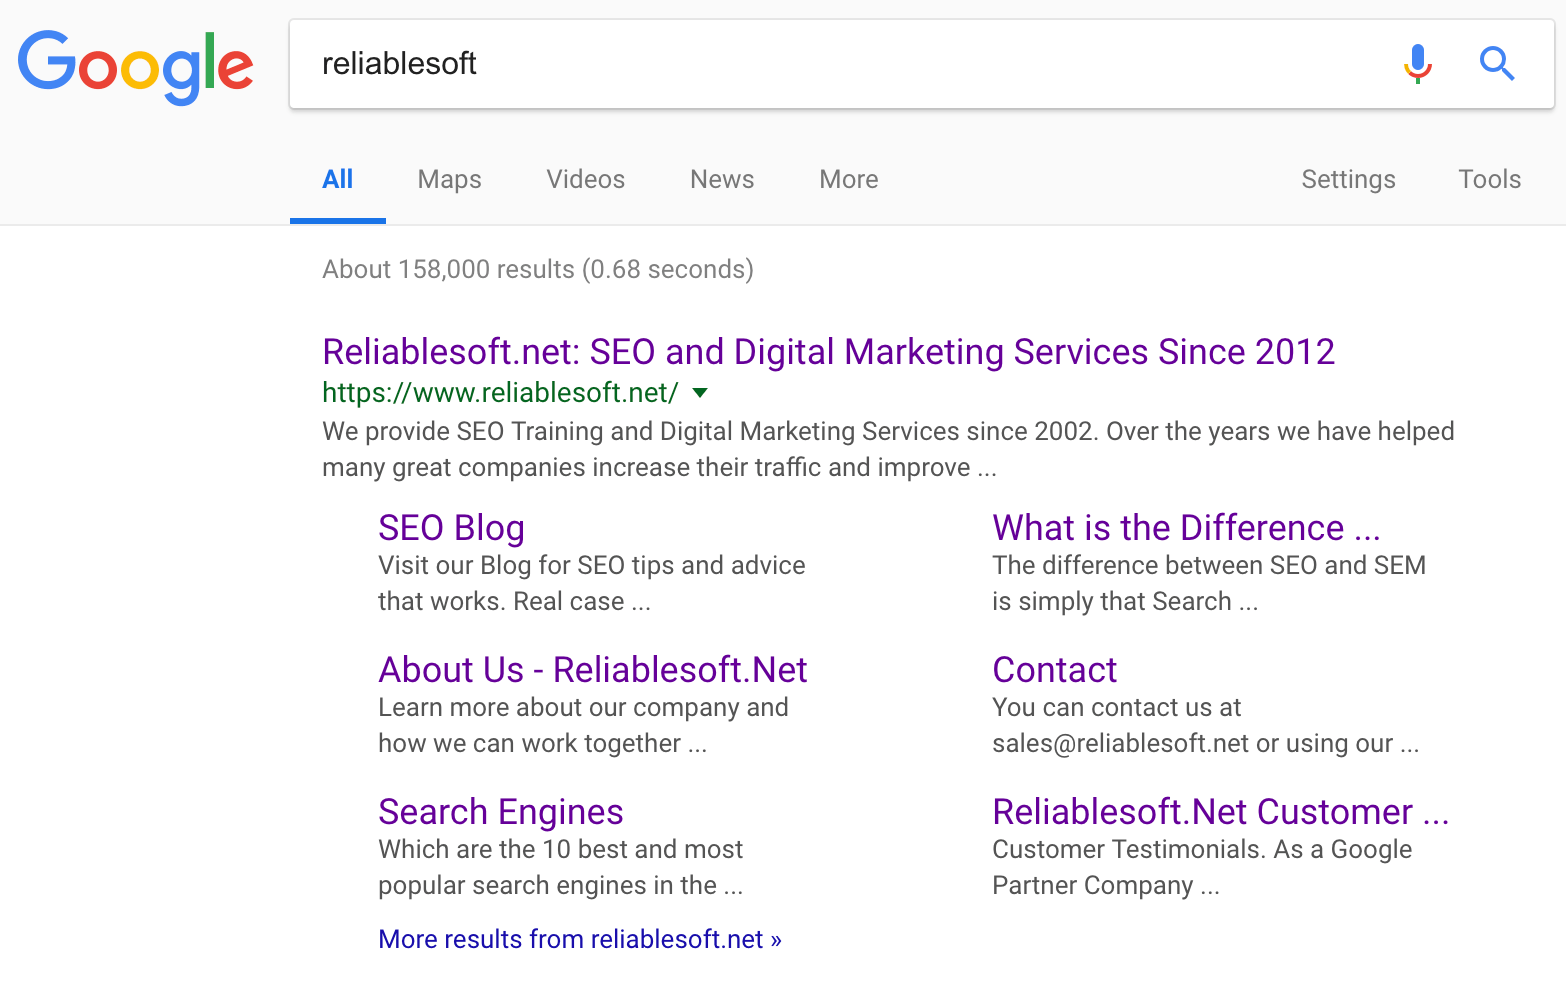Click the blue magnifying glass search icon

click(1496, 64)
